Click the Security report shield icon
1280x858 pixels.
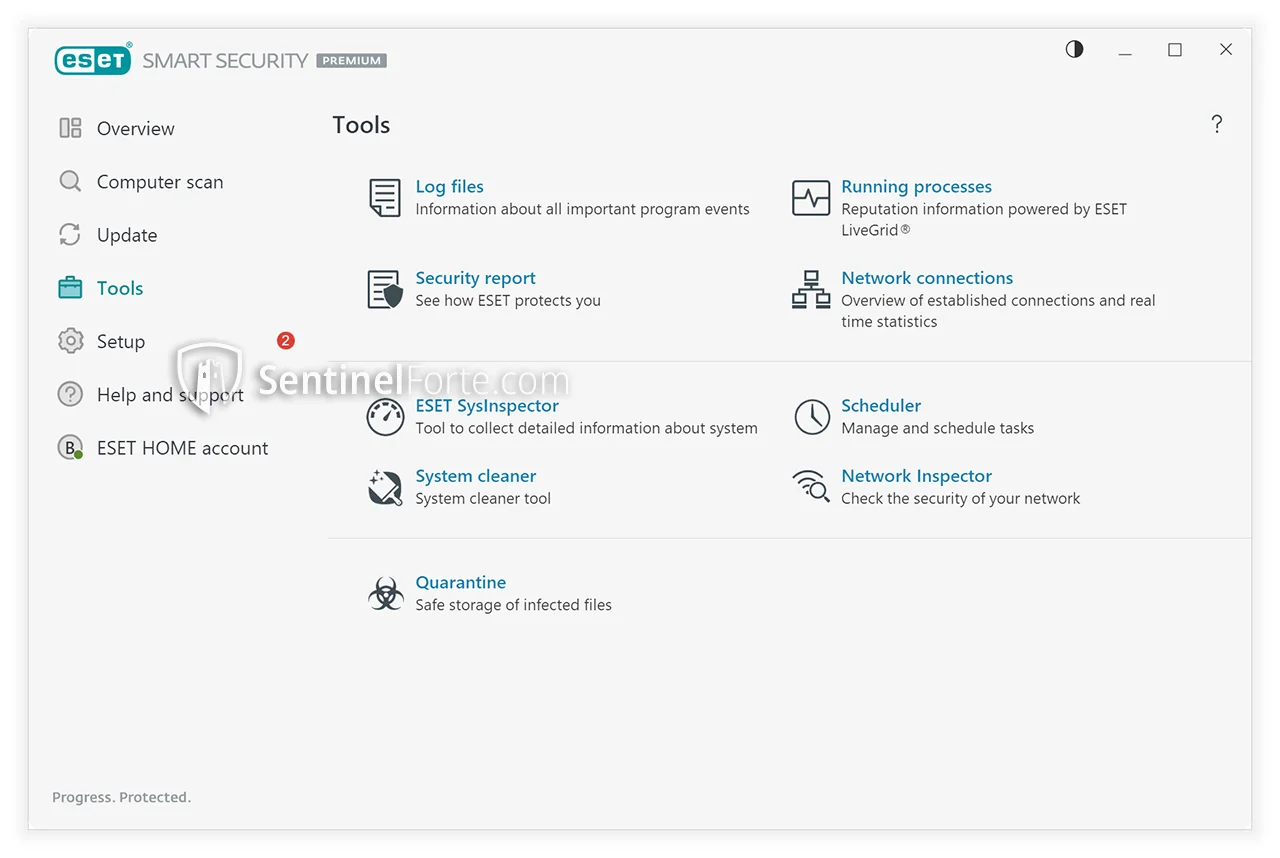pyautogui.click(x=385, y=289)
